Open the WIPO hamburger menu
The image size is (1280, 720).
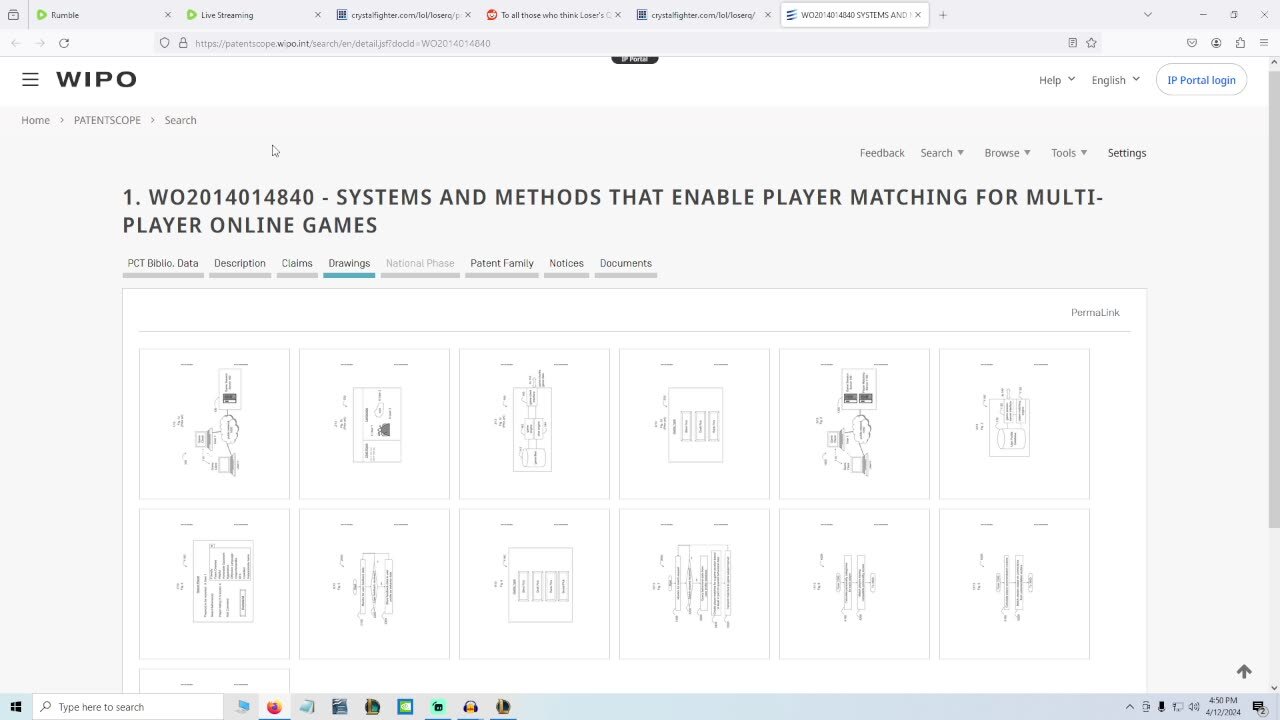[x=30, y=79]
